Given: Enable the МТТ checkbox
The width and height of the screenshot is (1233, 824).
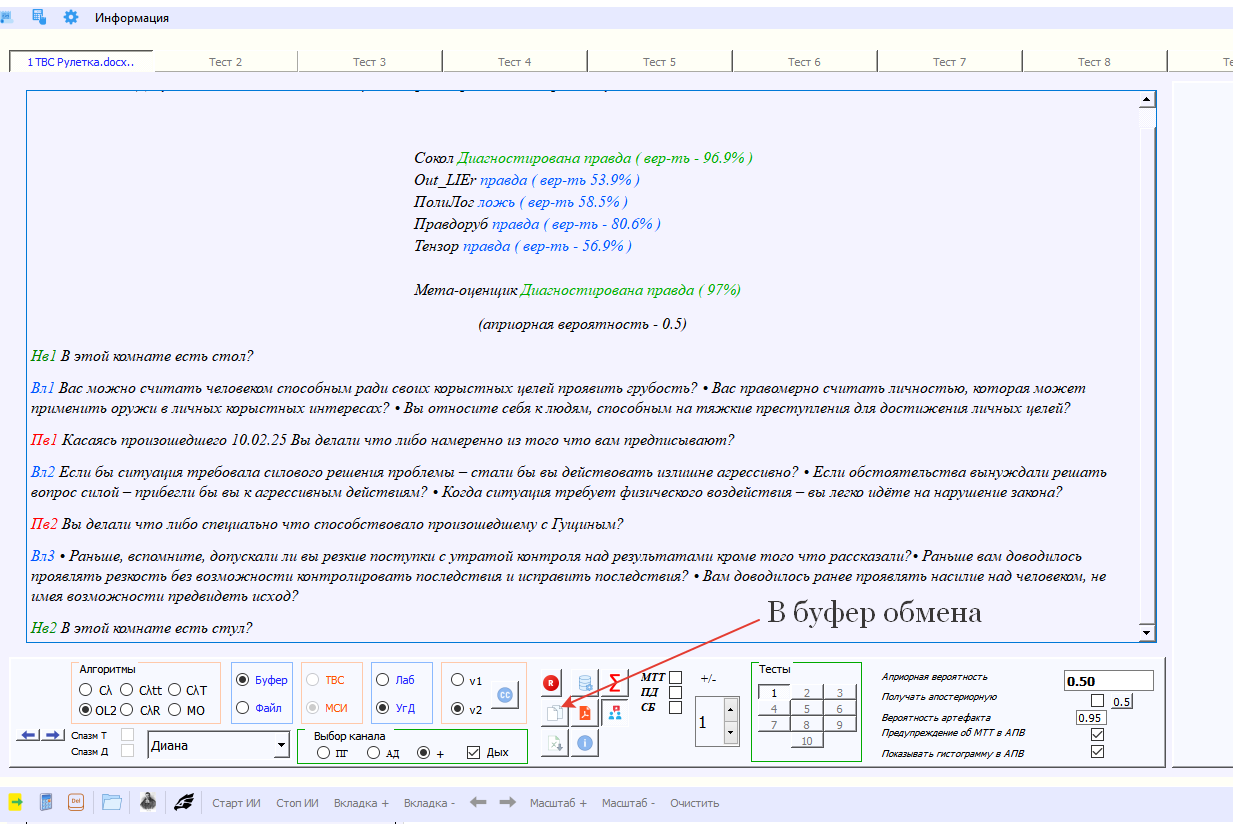Looking at the screenshot, I should click(676, 677).
